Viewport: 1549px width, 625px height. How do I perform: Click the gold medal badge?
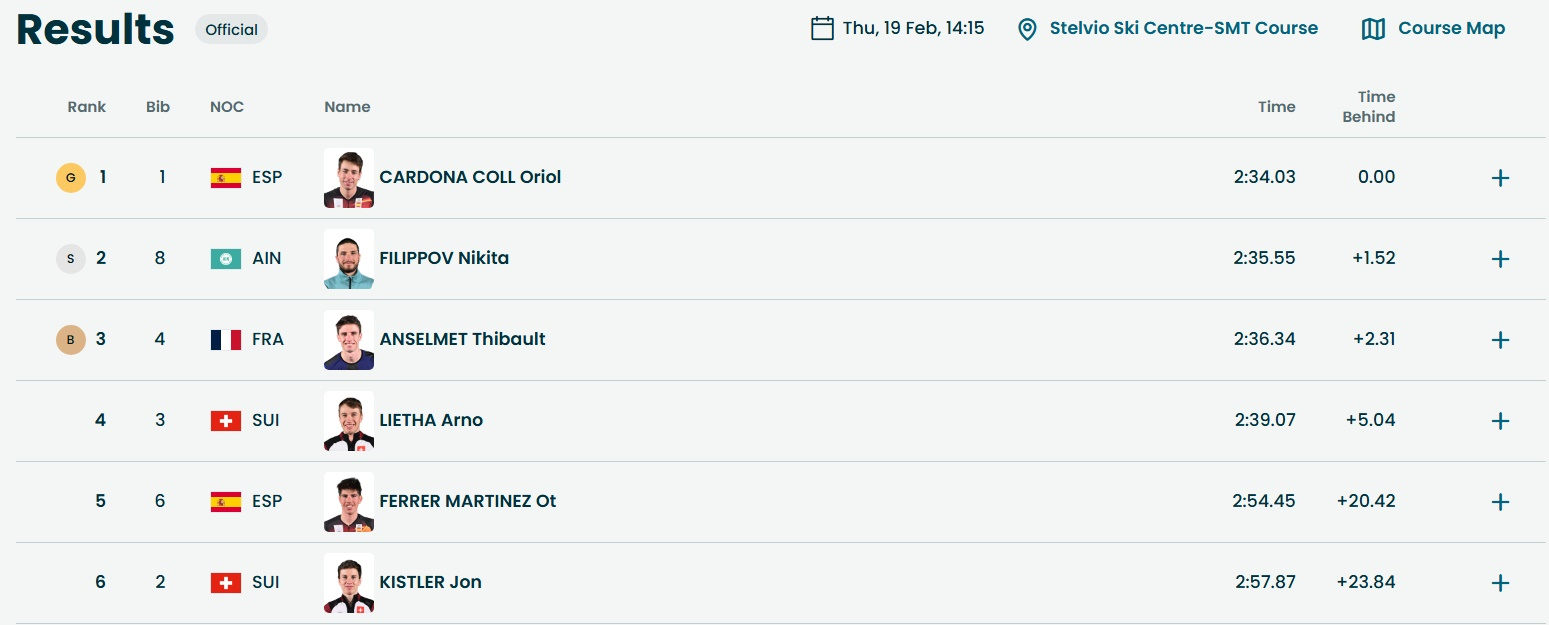pos(70,178)
